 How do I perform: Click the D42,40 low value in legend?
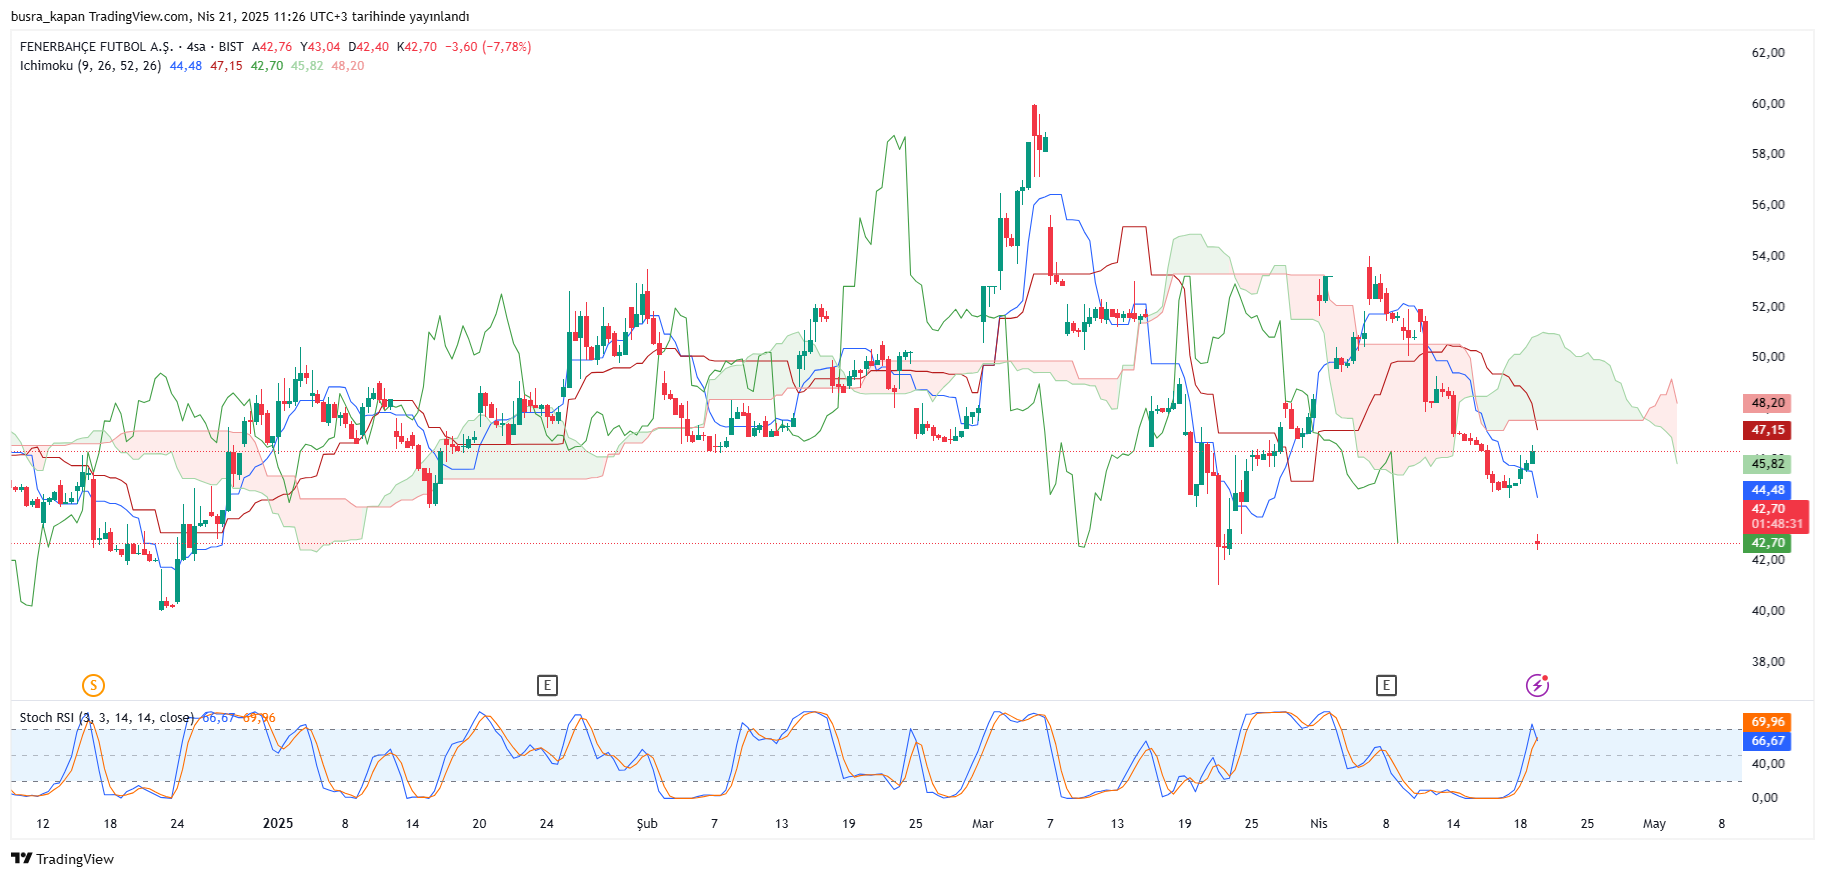coord(369,47)
